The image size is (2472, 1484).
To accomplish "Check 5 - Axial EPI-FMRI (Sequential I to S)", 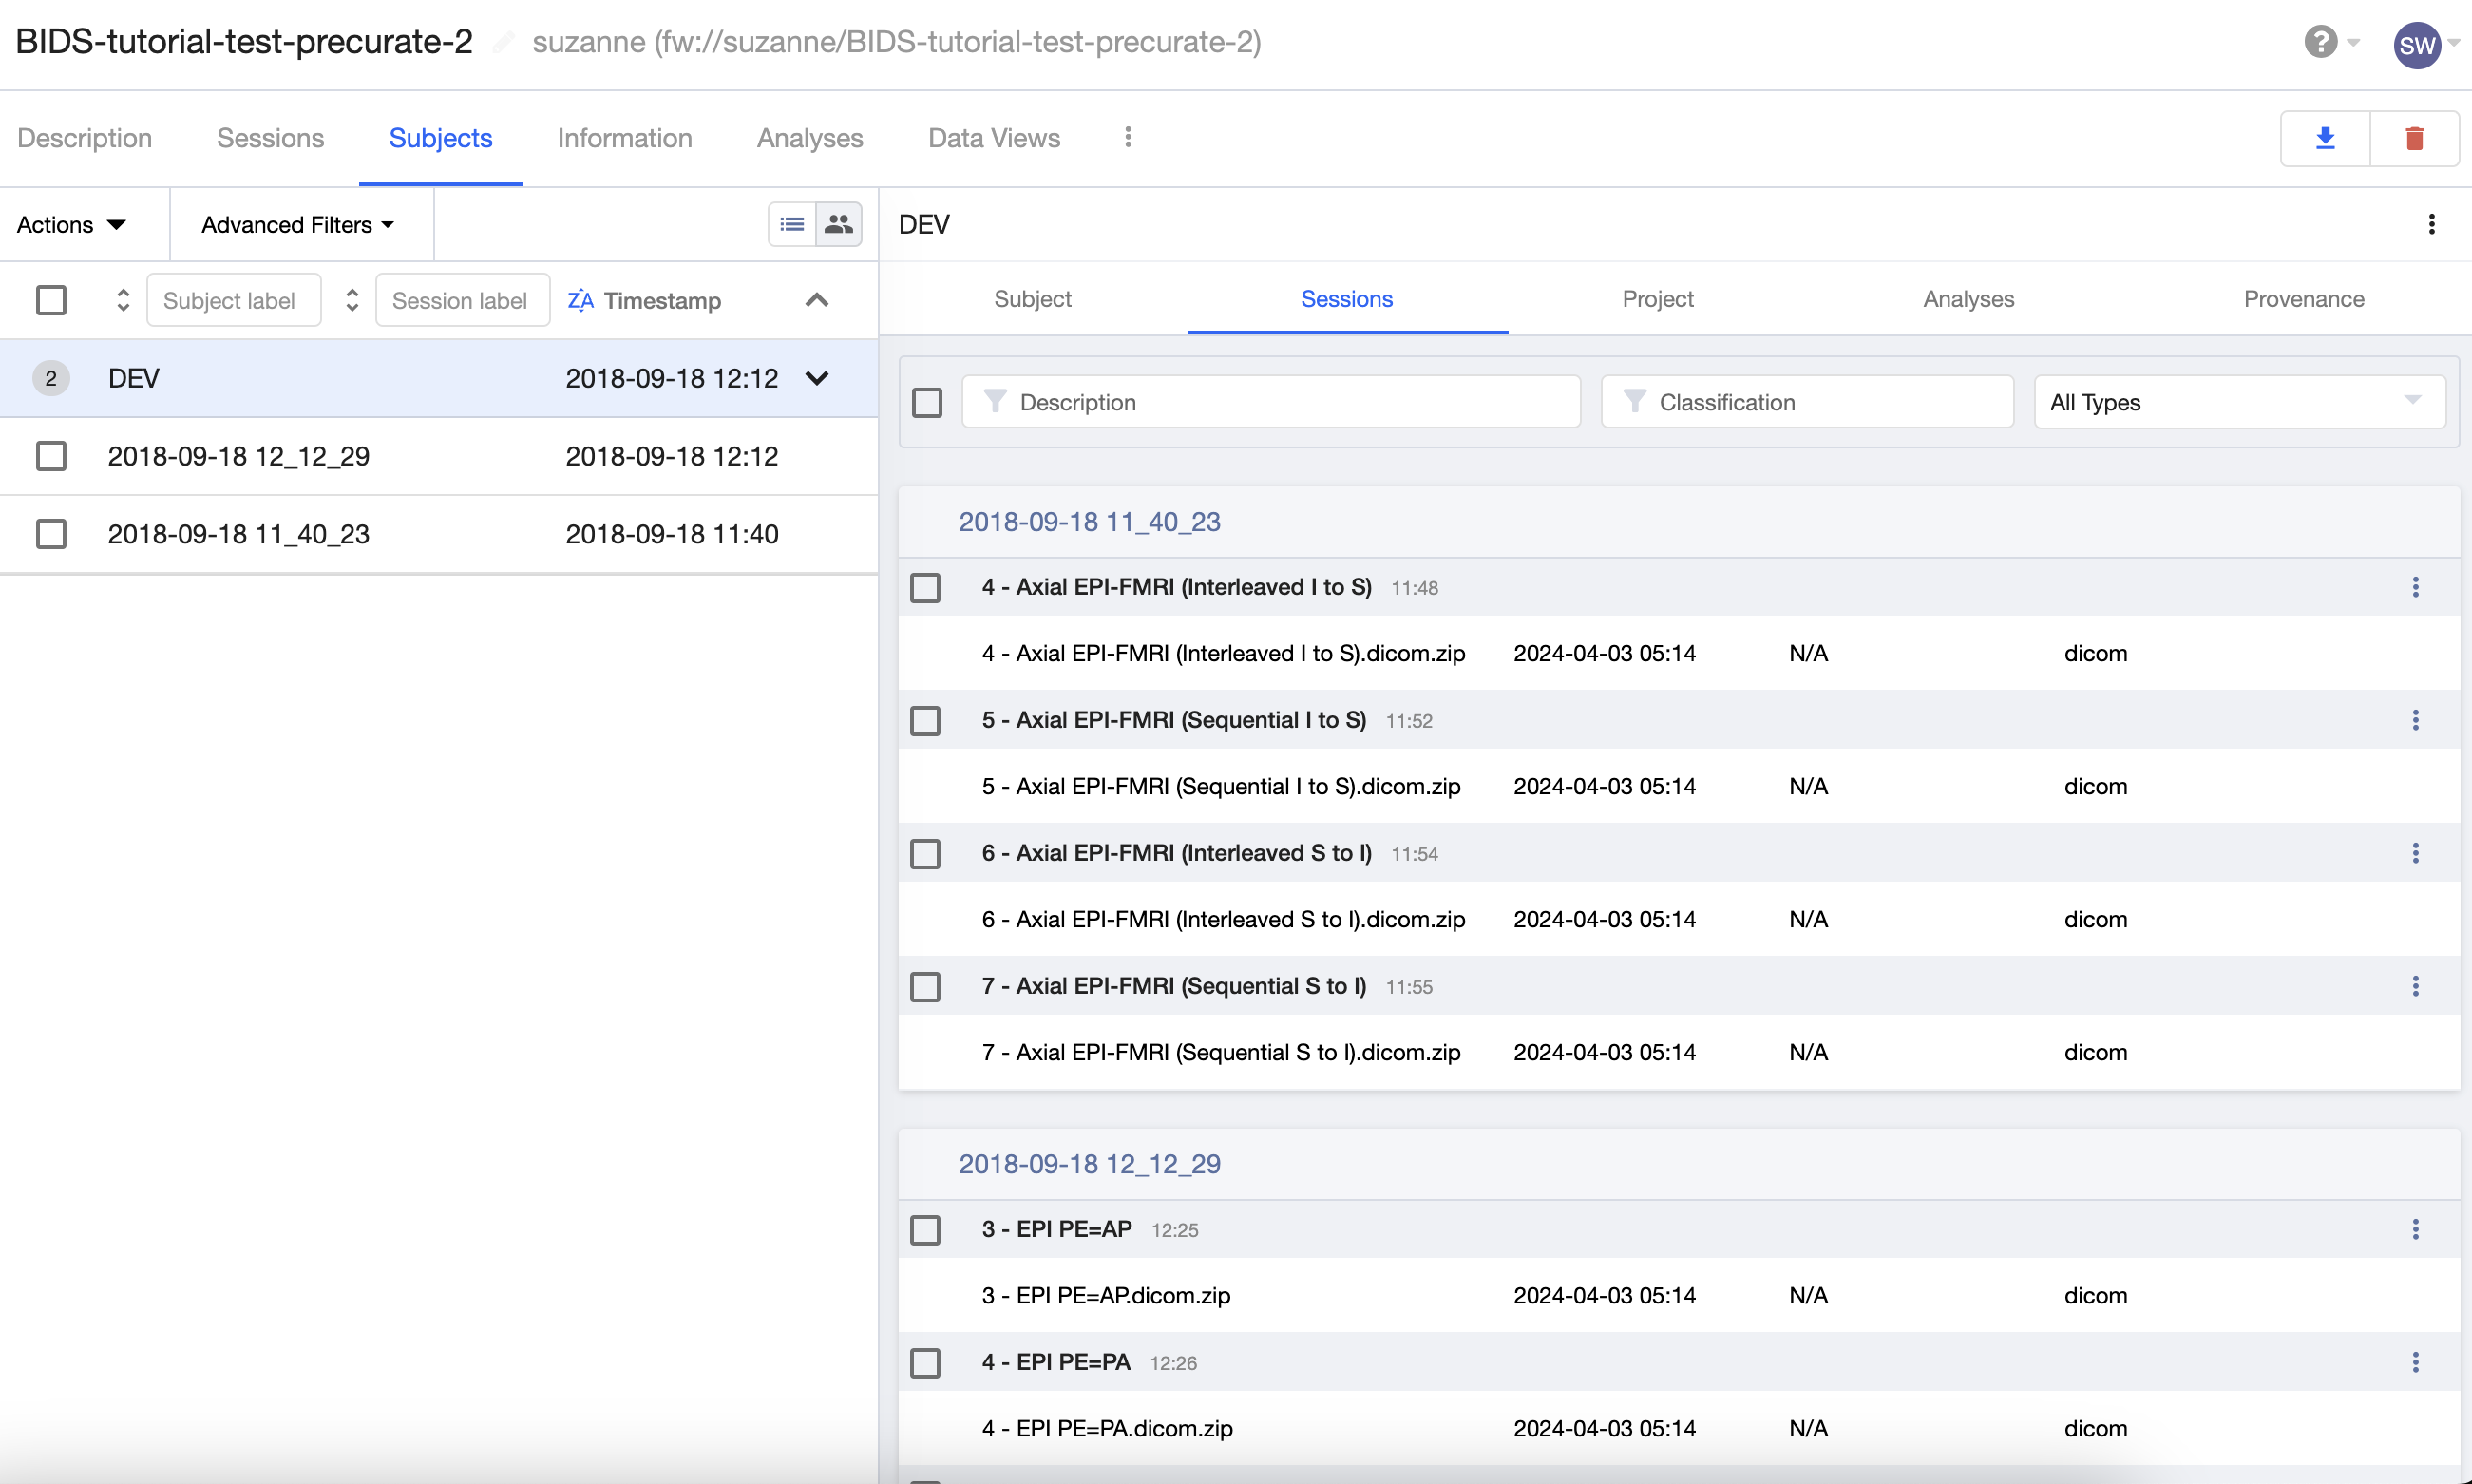I will click(925, 720).
